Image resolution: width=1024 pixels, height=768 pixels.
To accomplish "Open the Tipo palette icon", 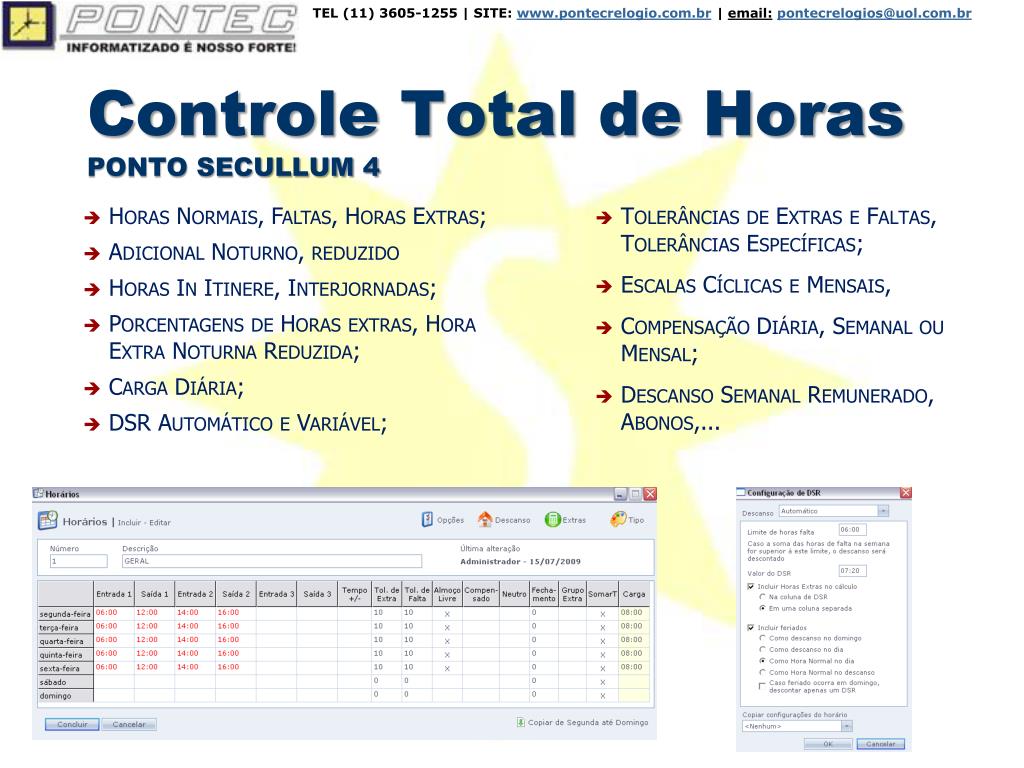I will pyautogui.click(x=618, y=520).
